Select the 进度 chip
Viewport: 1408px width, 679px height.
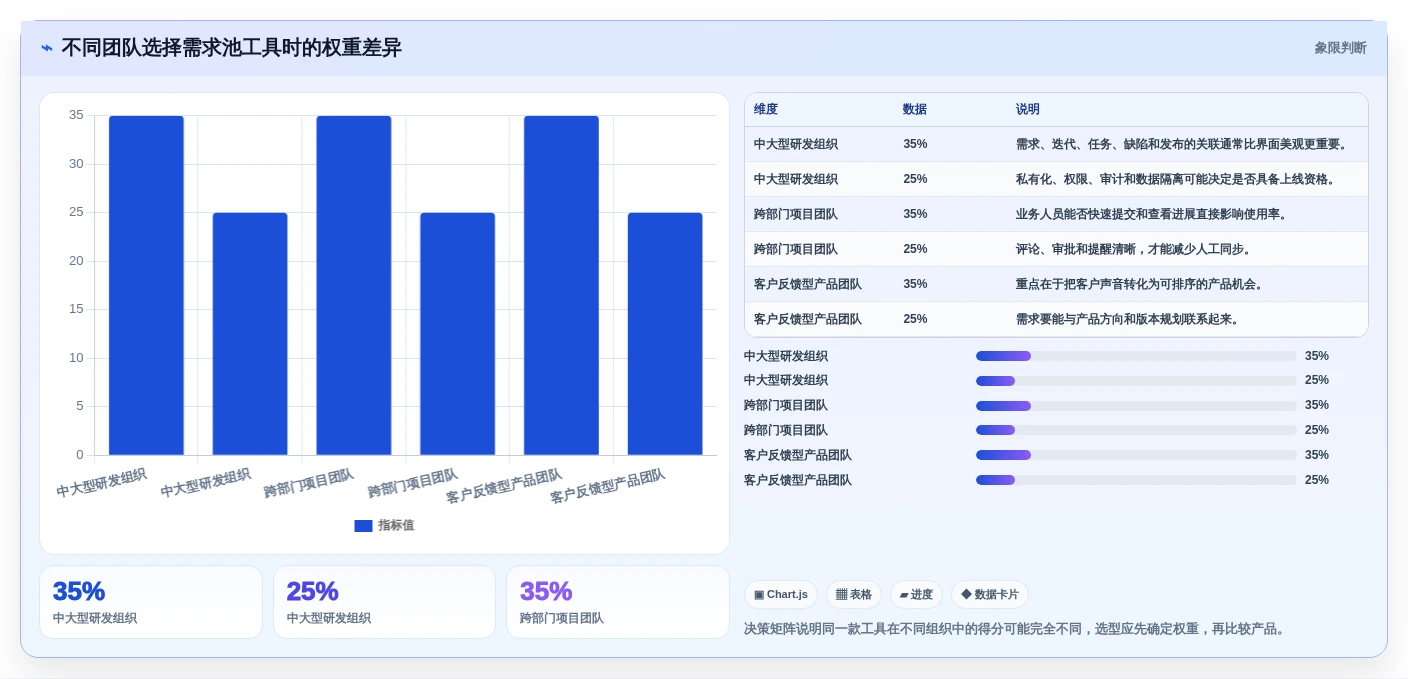click(x=916, y=595)
